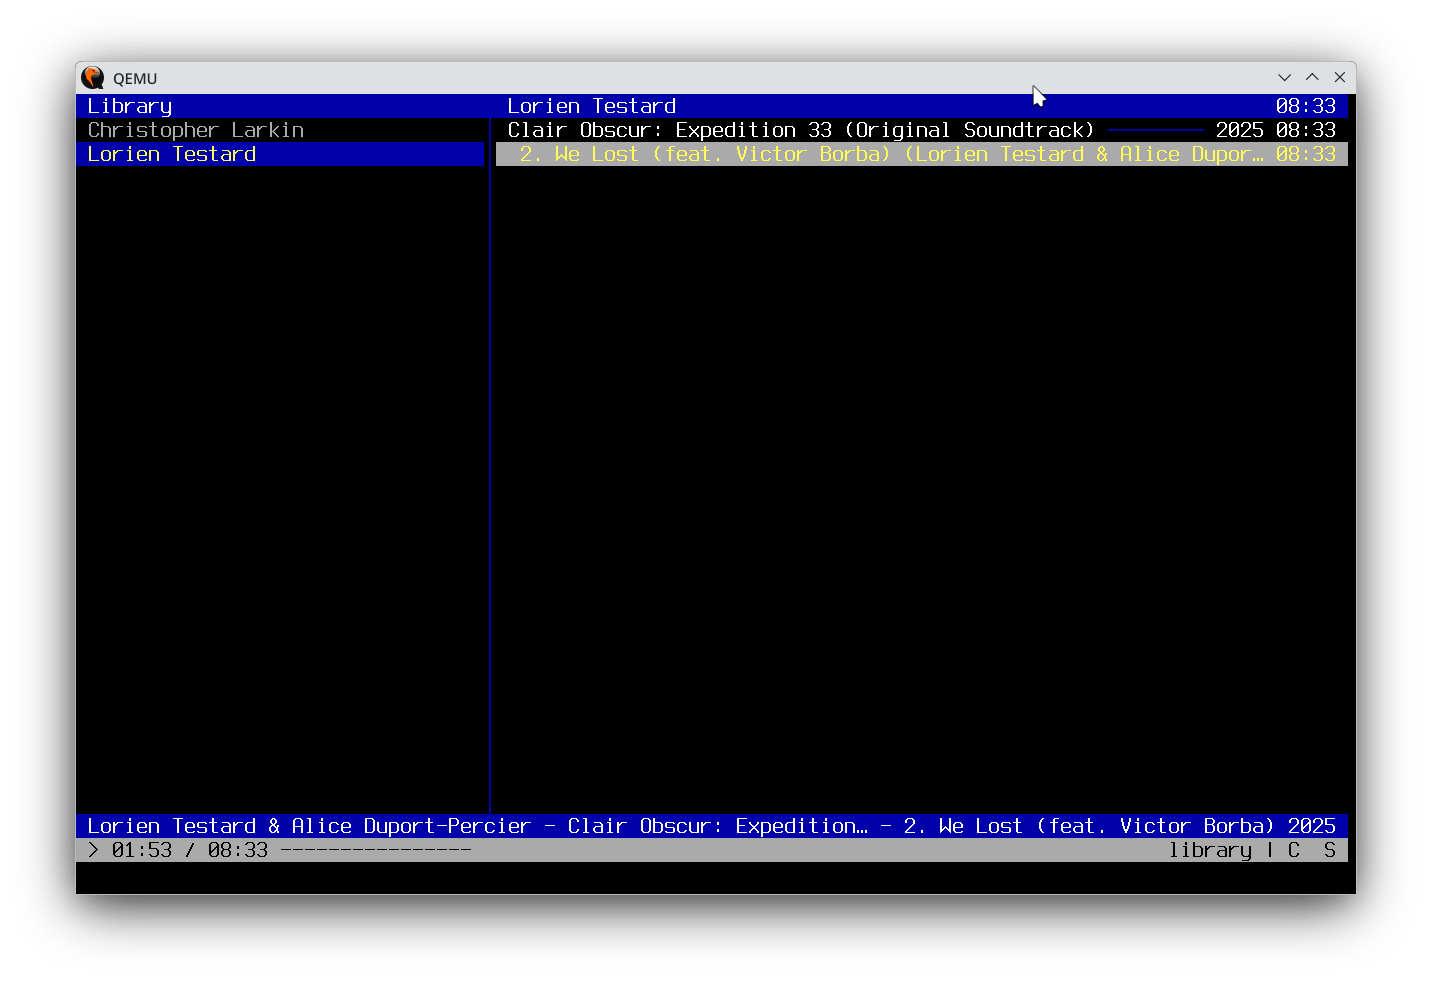1432x983 pixels.
Task: Toggle the 'S' shuffle flag in status bar
Action: coord(1330,850)
